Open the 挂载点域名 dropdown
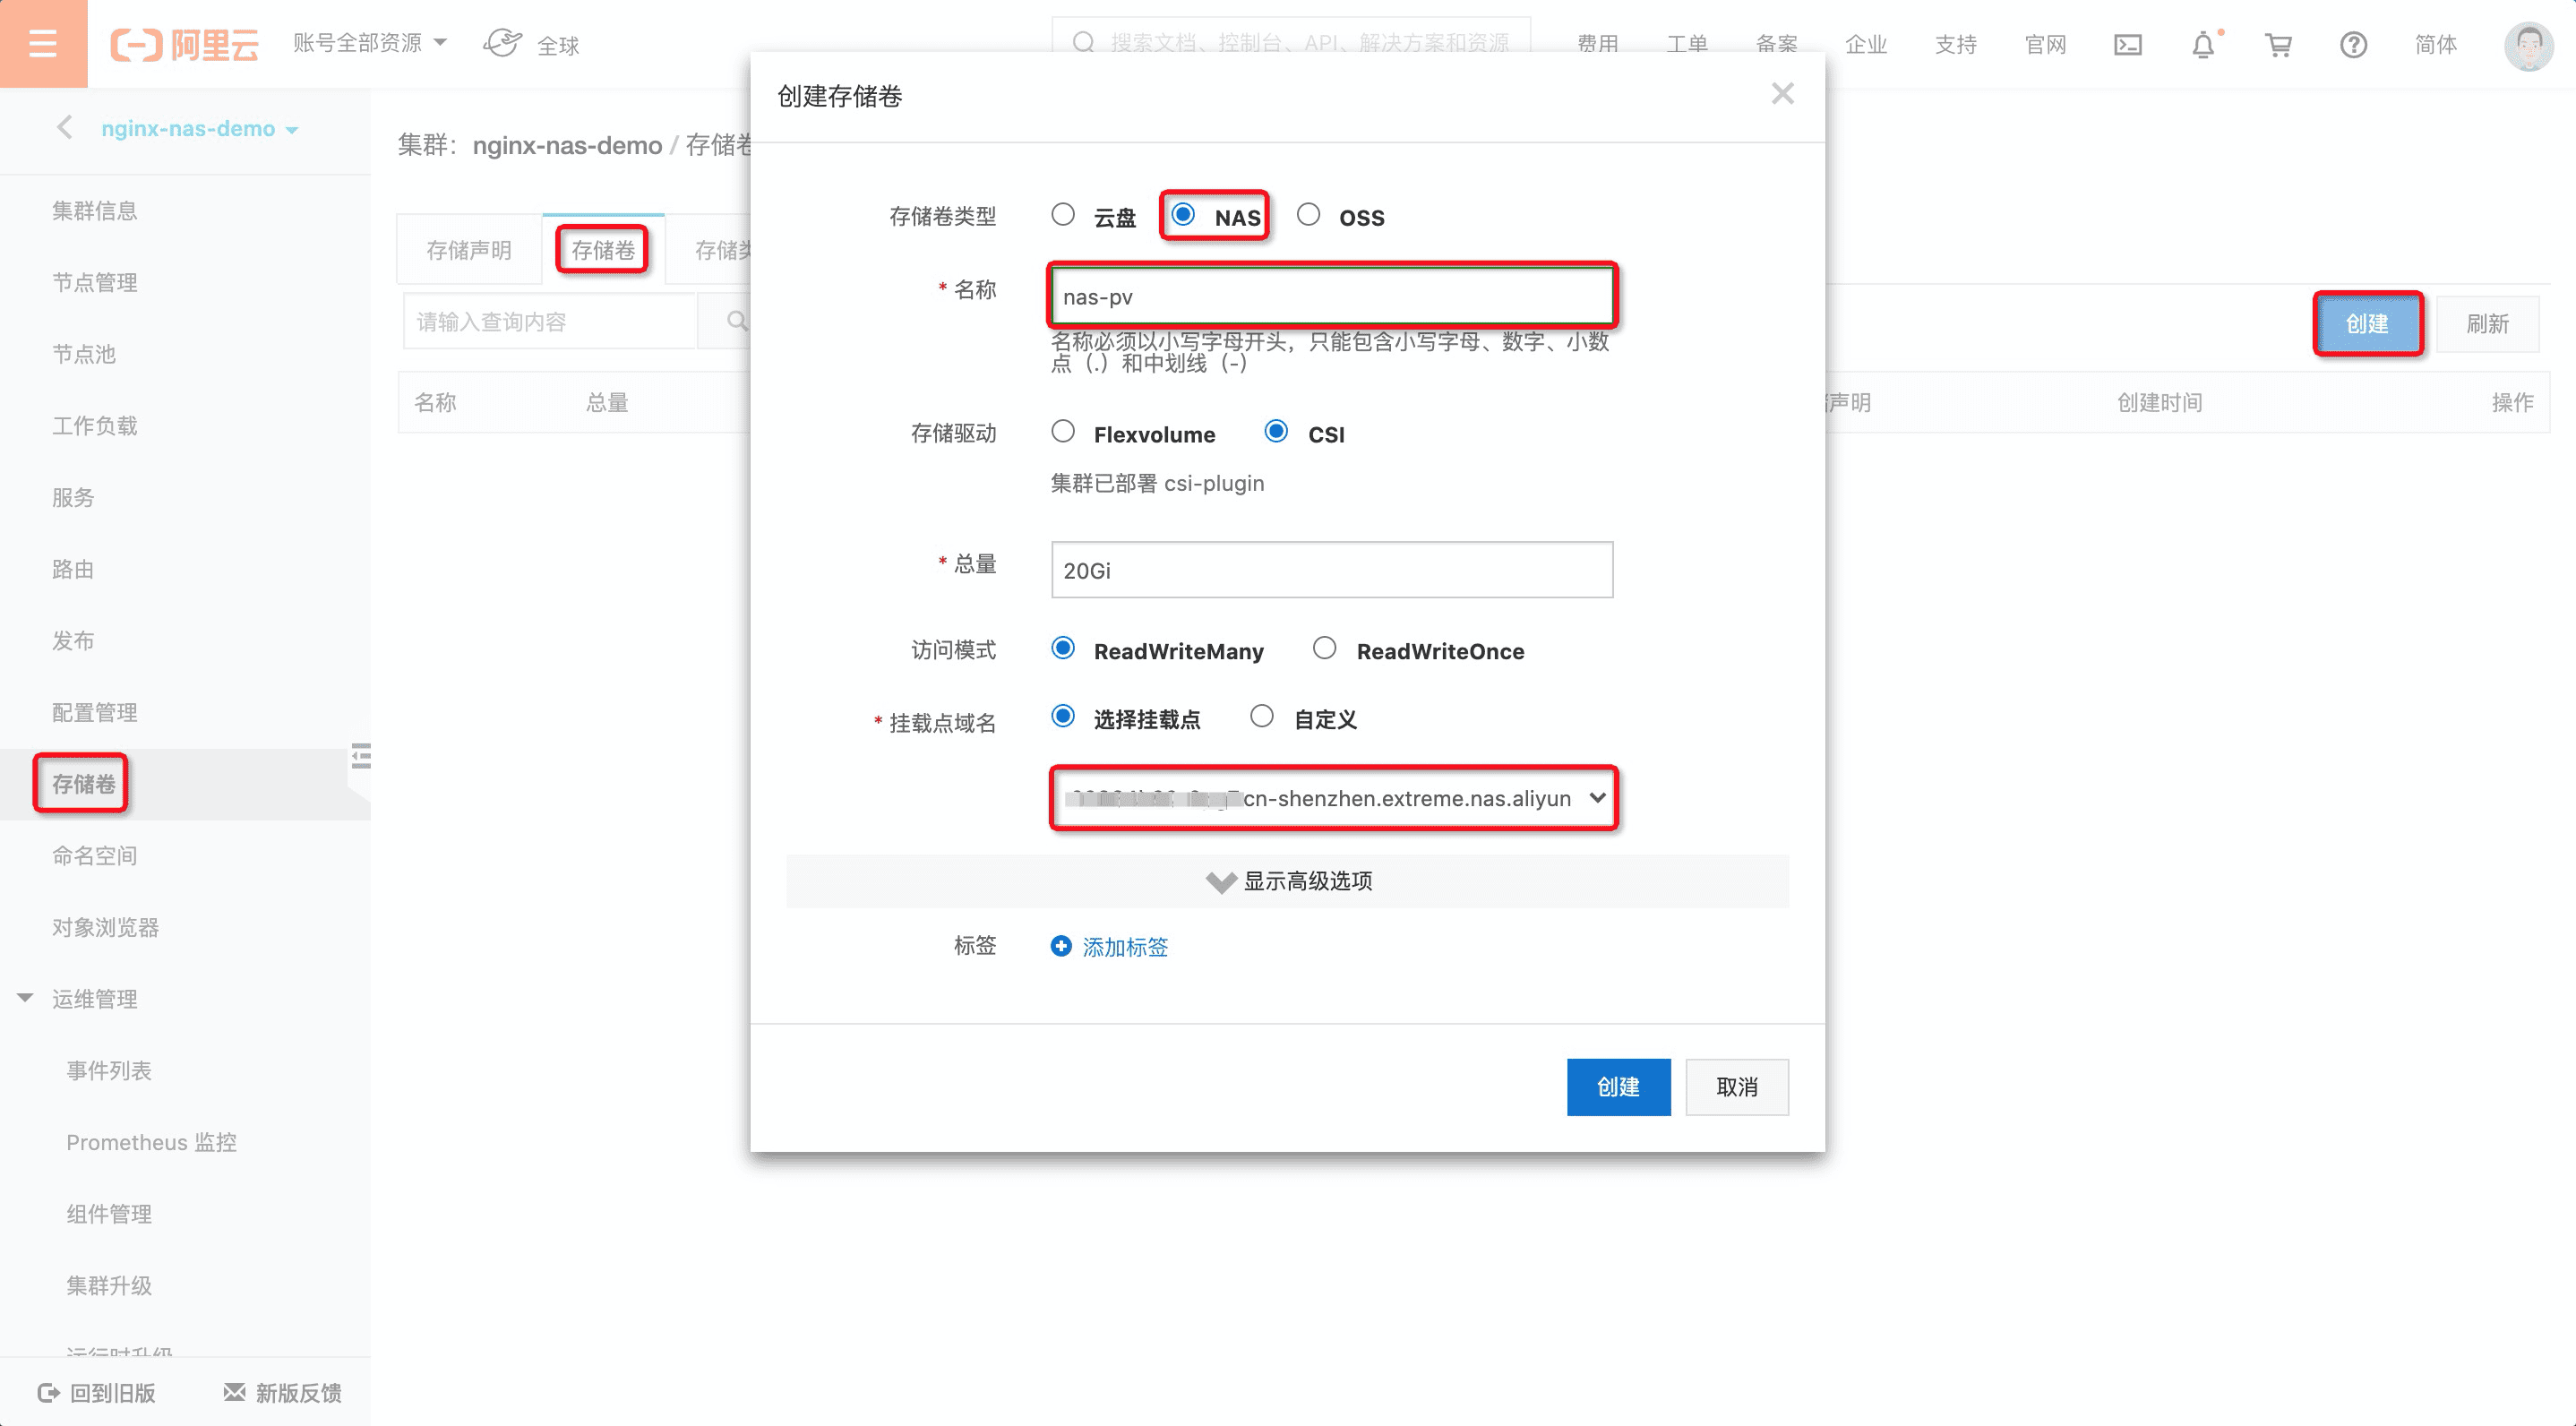The image size is (2576, 1426). (x=1331, y=797)
